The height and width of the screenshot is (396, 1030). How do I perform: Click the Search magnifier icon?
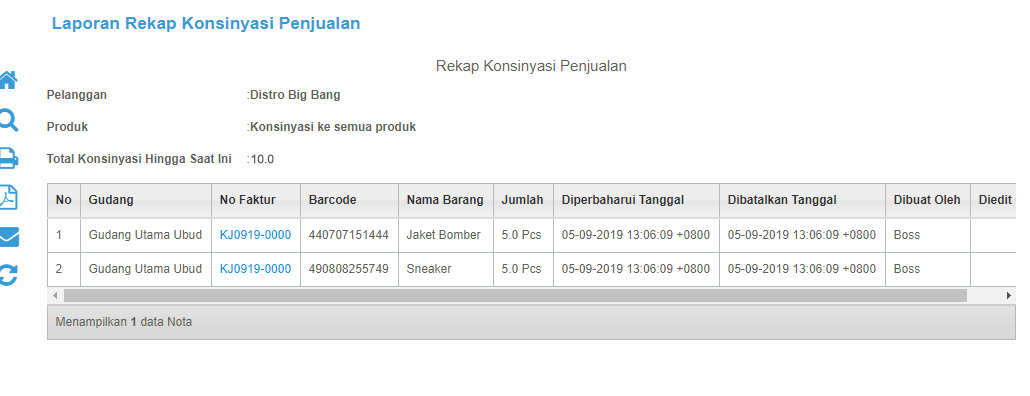(x=8, y=120)
